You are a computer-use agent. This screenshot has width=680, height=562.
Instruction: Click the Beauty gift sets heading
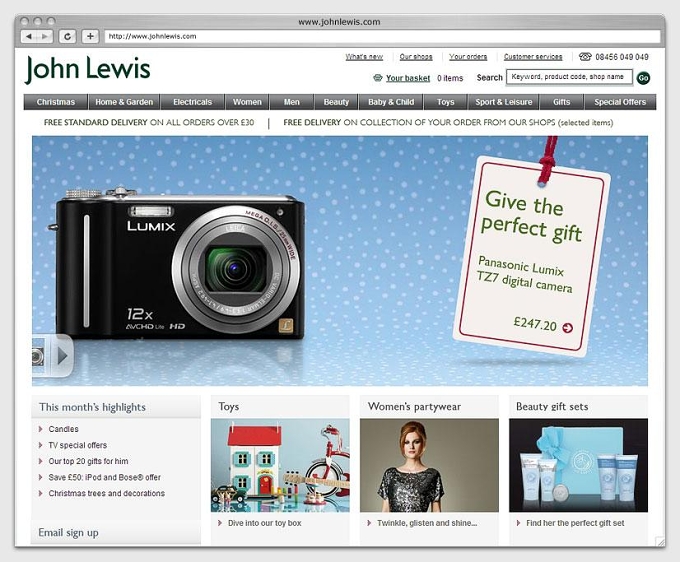click(552, 407)
